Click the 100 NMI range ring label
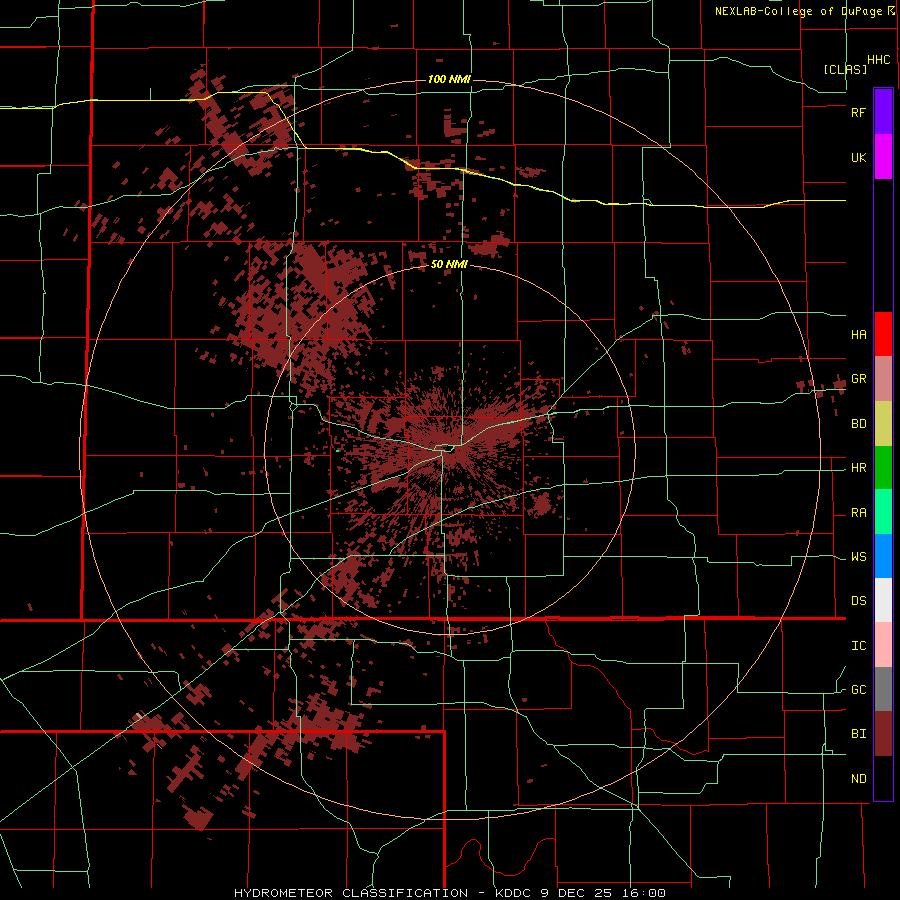Screen dimensions: 900x900 point(449,79)
